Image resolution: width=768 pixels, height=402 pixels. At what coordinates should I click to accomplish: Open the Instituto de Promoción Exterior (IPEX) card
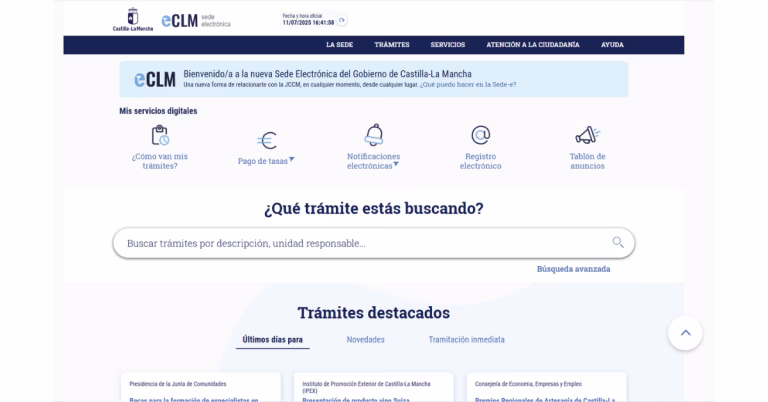tap(374, 387)
